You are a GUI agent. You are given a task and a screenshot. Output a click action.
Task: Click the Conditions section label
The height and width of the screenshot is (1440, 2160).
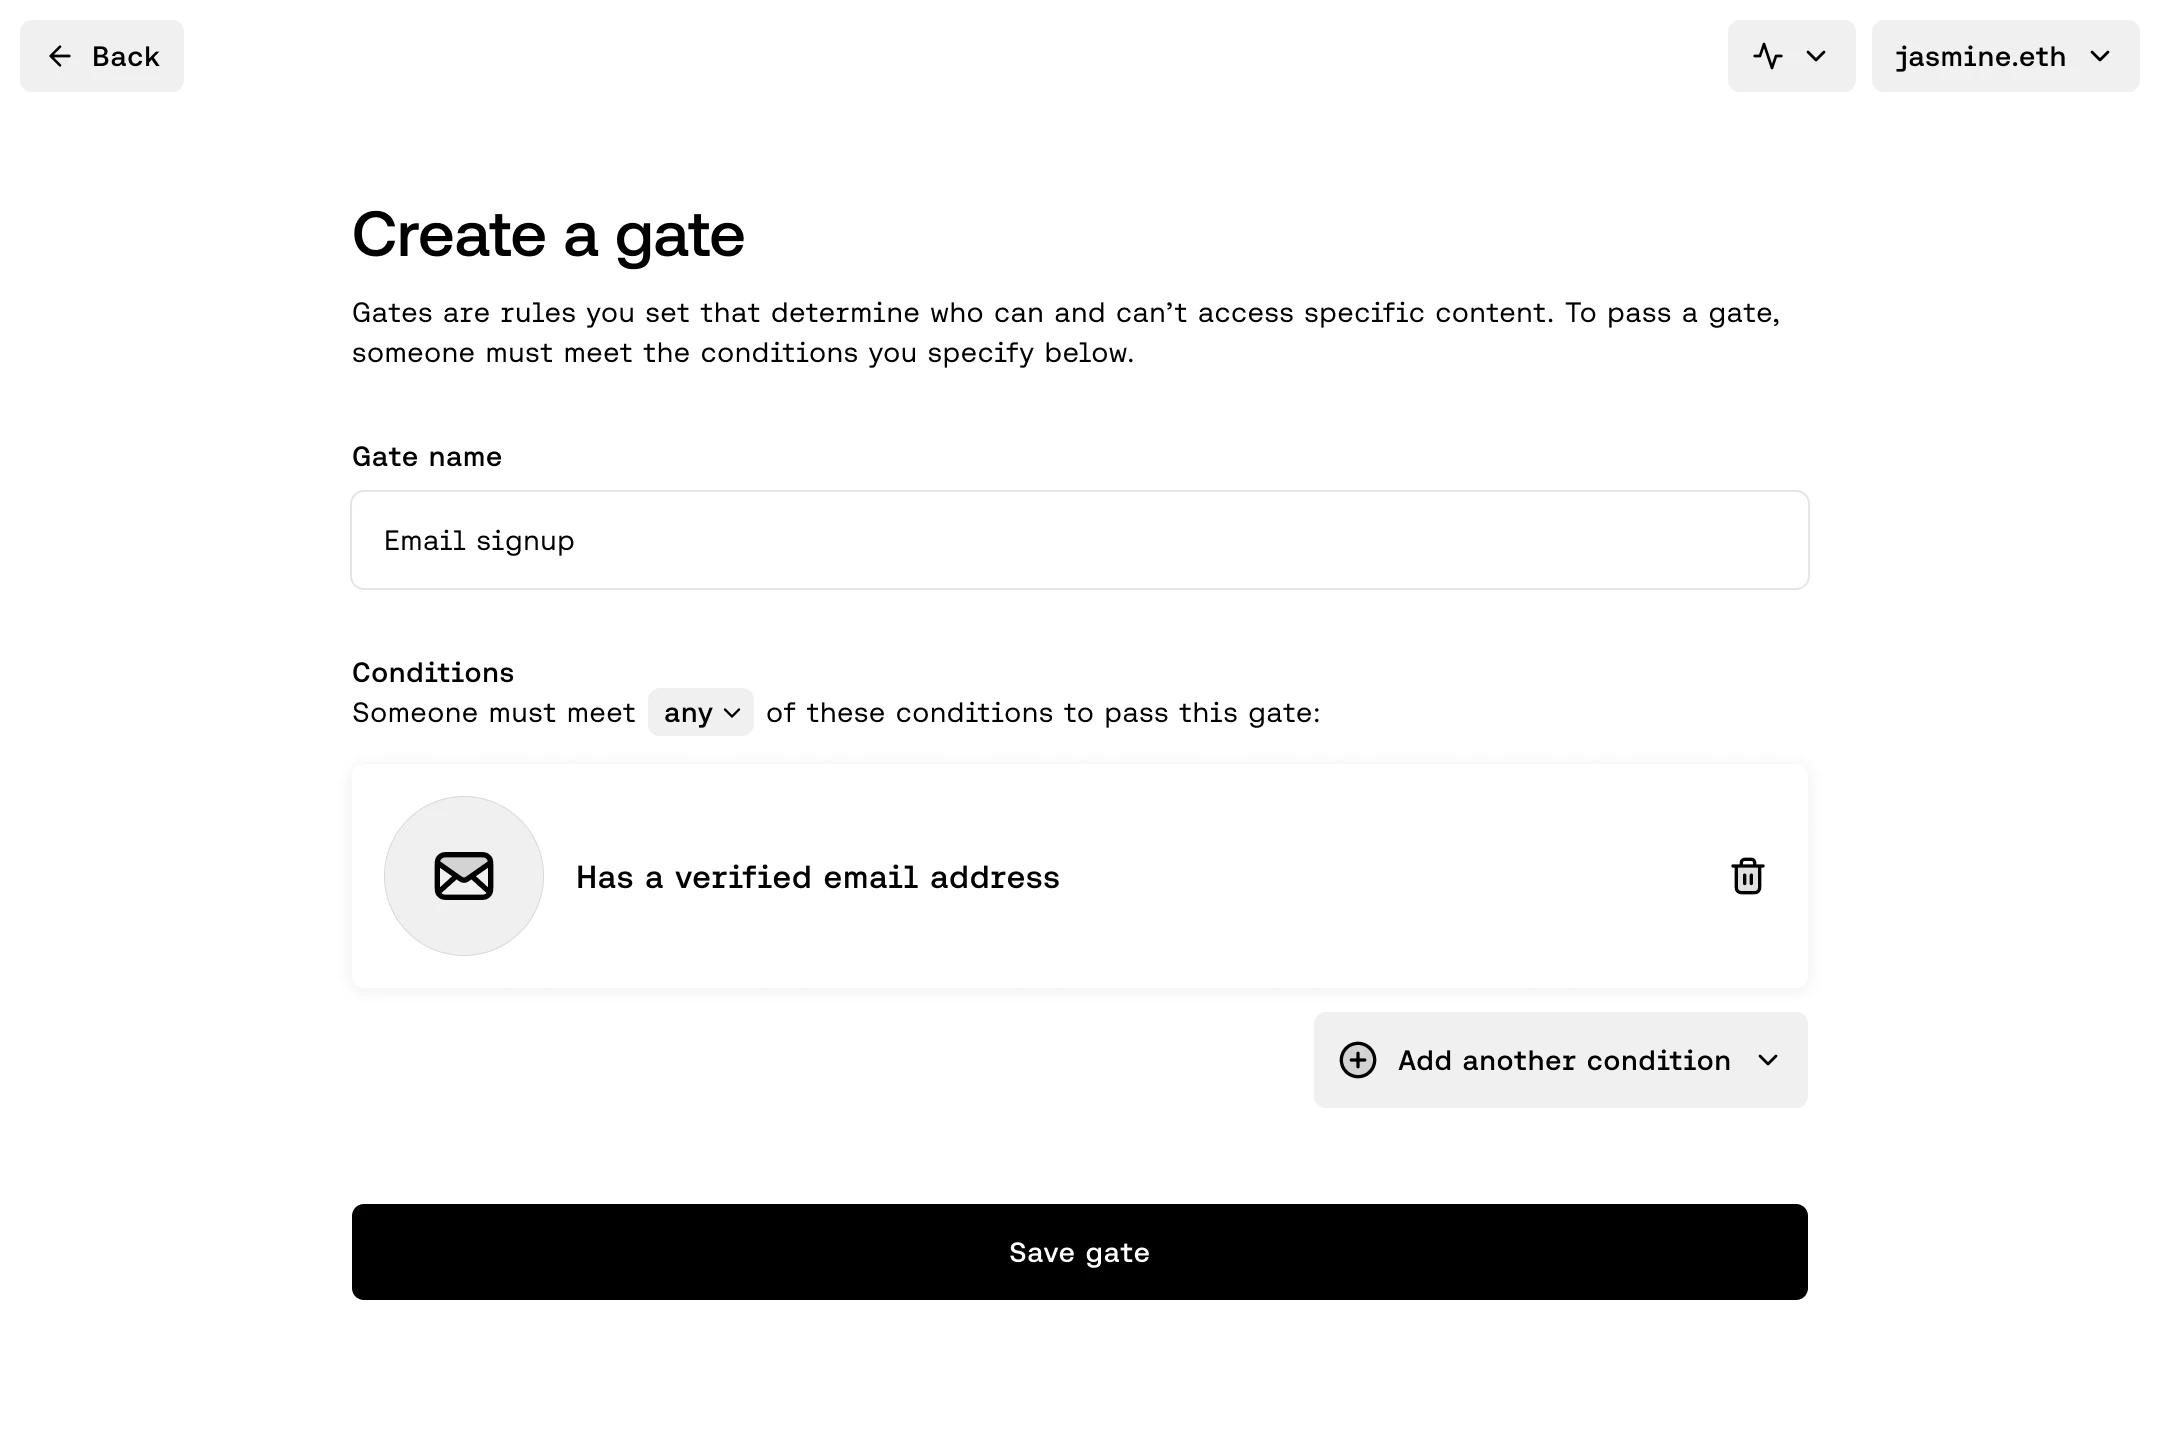433,673
